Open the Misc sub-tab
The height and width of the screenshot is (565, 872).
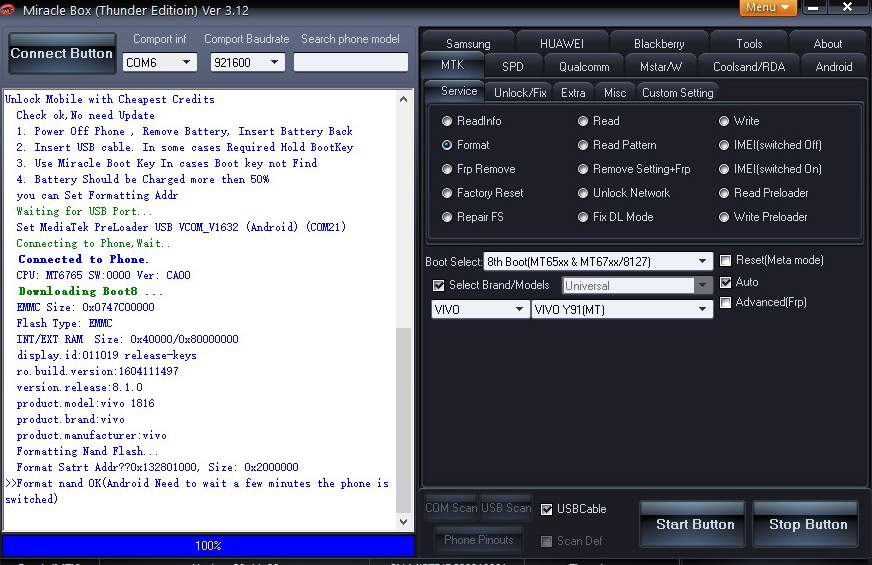615,92
